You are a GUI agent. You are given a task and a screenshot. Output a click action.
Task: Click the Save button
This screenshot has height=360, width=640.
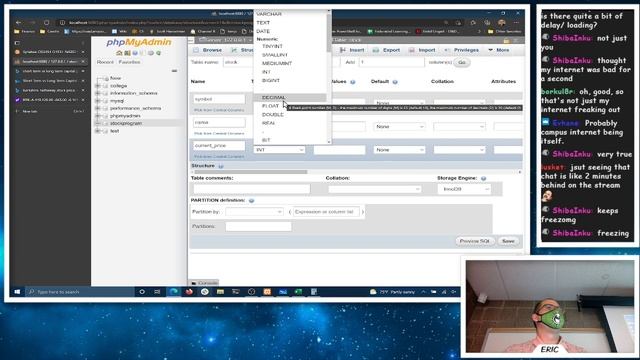click(x=508, y=241)
